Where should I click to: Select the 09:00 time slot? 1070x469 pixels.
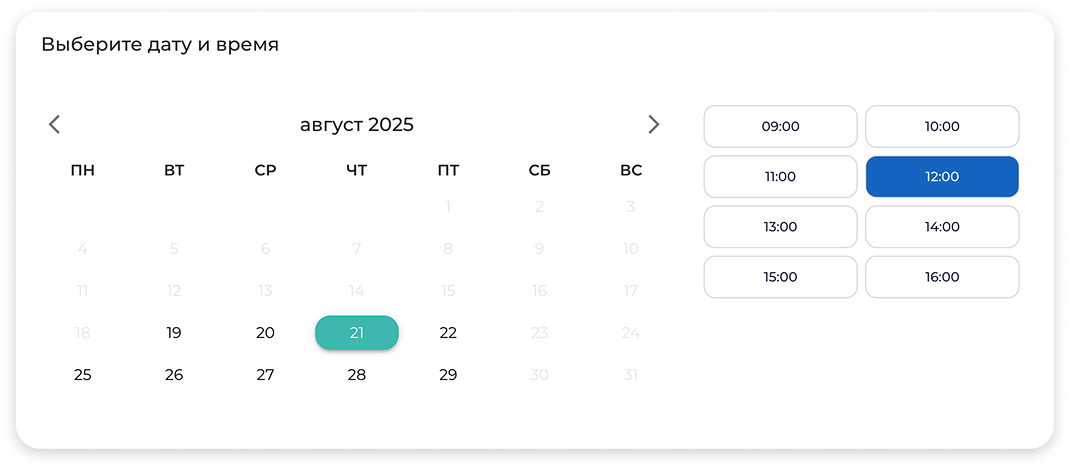click(x=780, y=126)
